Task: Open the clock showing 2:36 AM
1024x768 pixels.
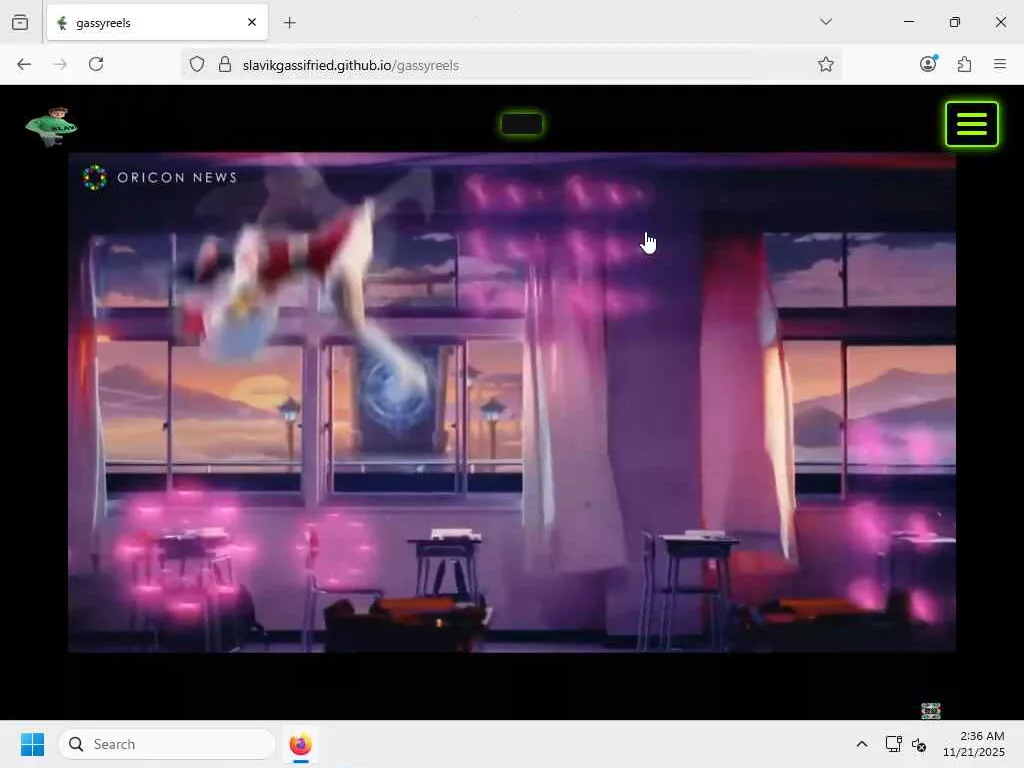Action: 974,744
